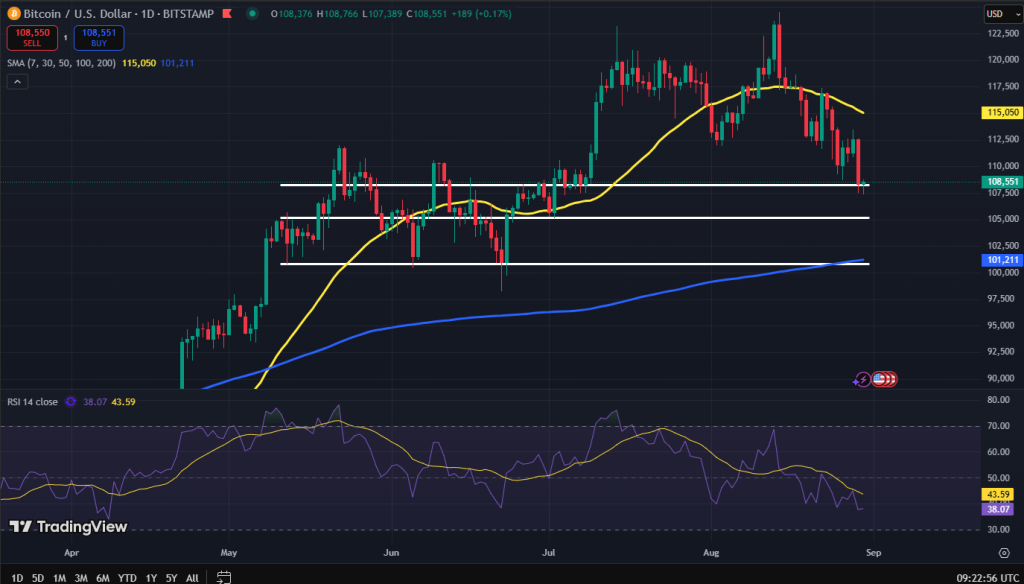This screenshot has height=584, width=1024.
Task: Select the YTD time range
Action: (127, 577)
